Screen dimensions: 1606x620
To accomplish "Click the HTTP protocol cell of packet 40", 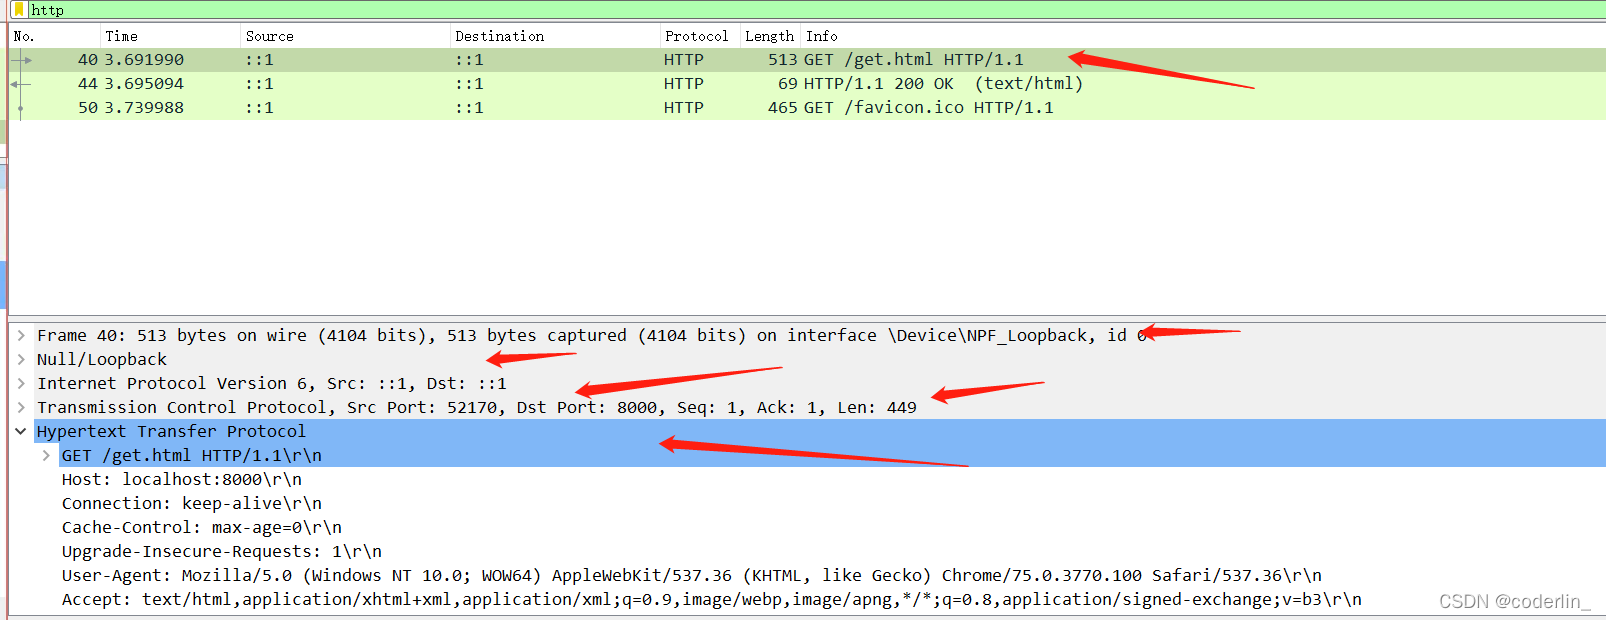I will click(684, 60).
